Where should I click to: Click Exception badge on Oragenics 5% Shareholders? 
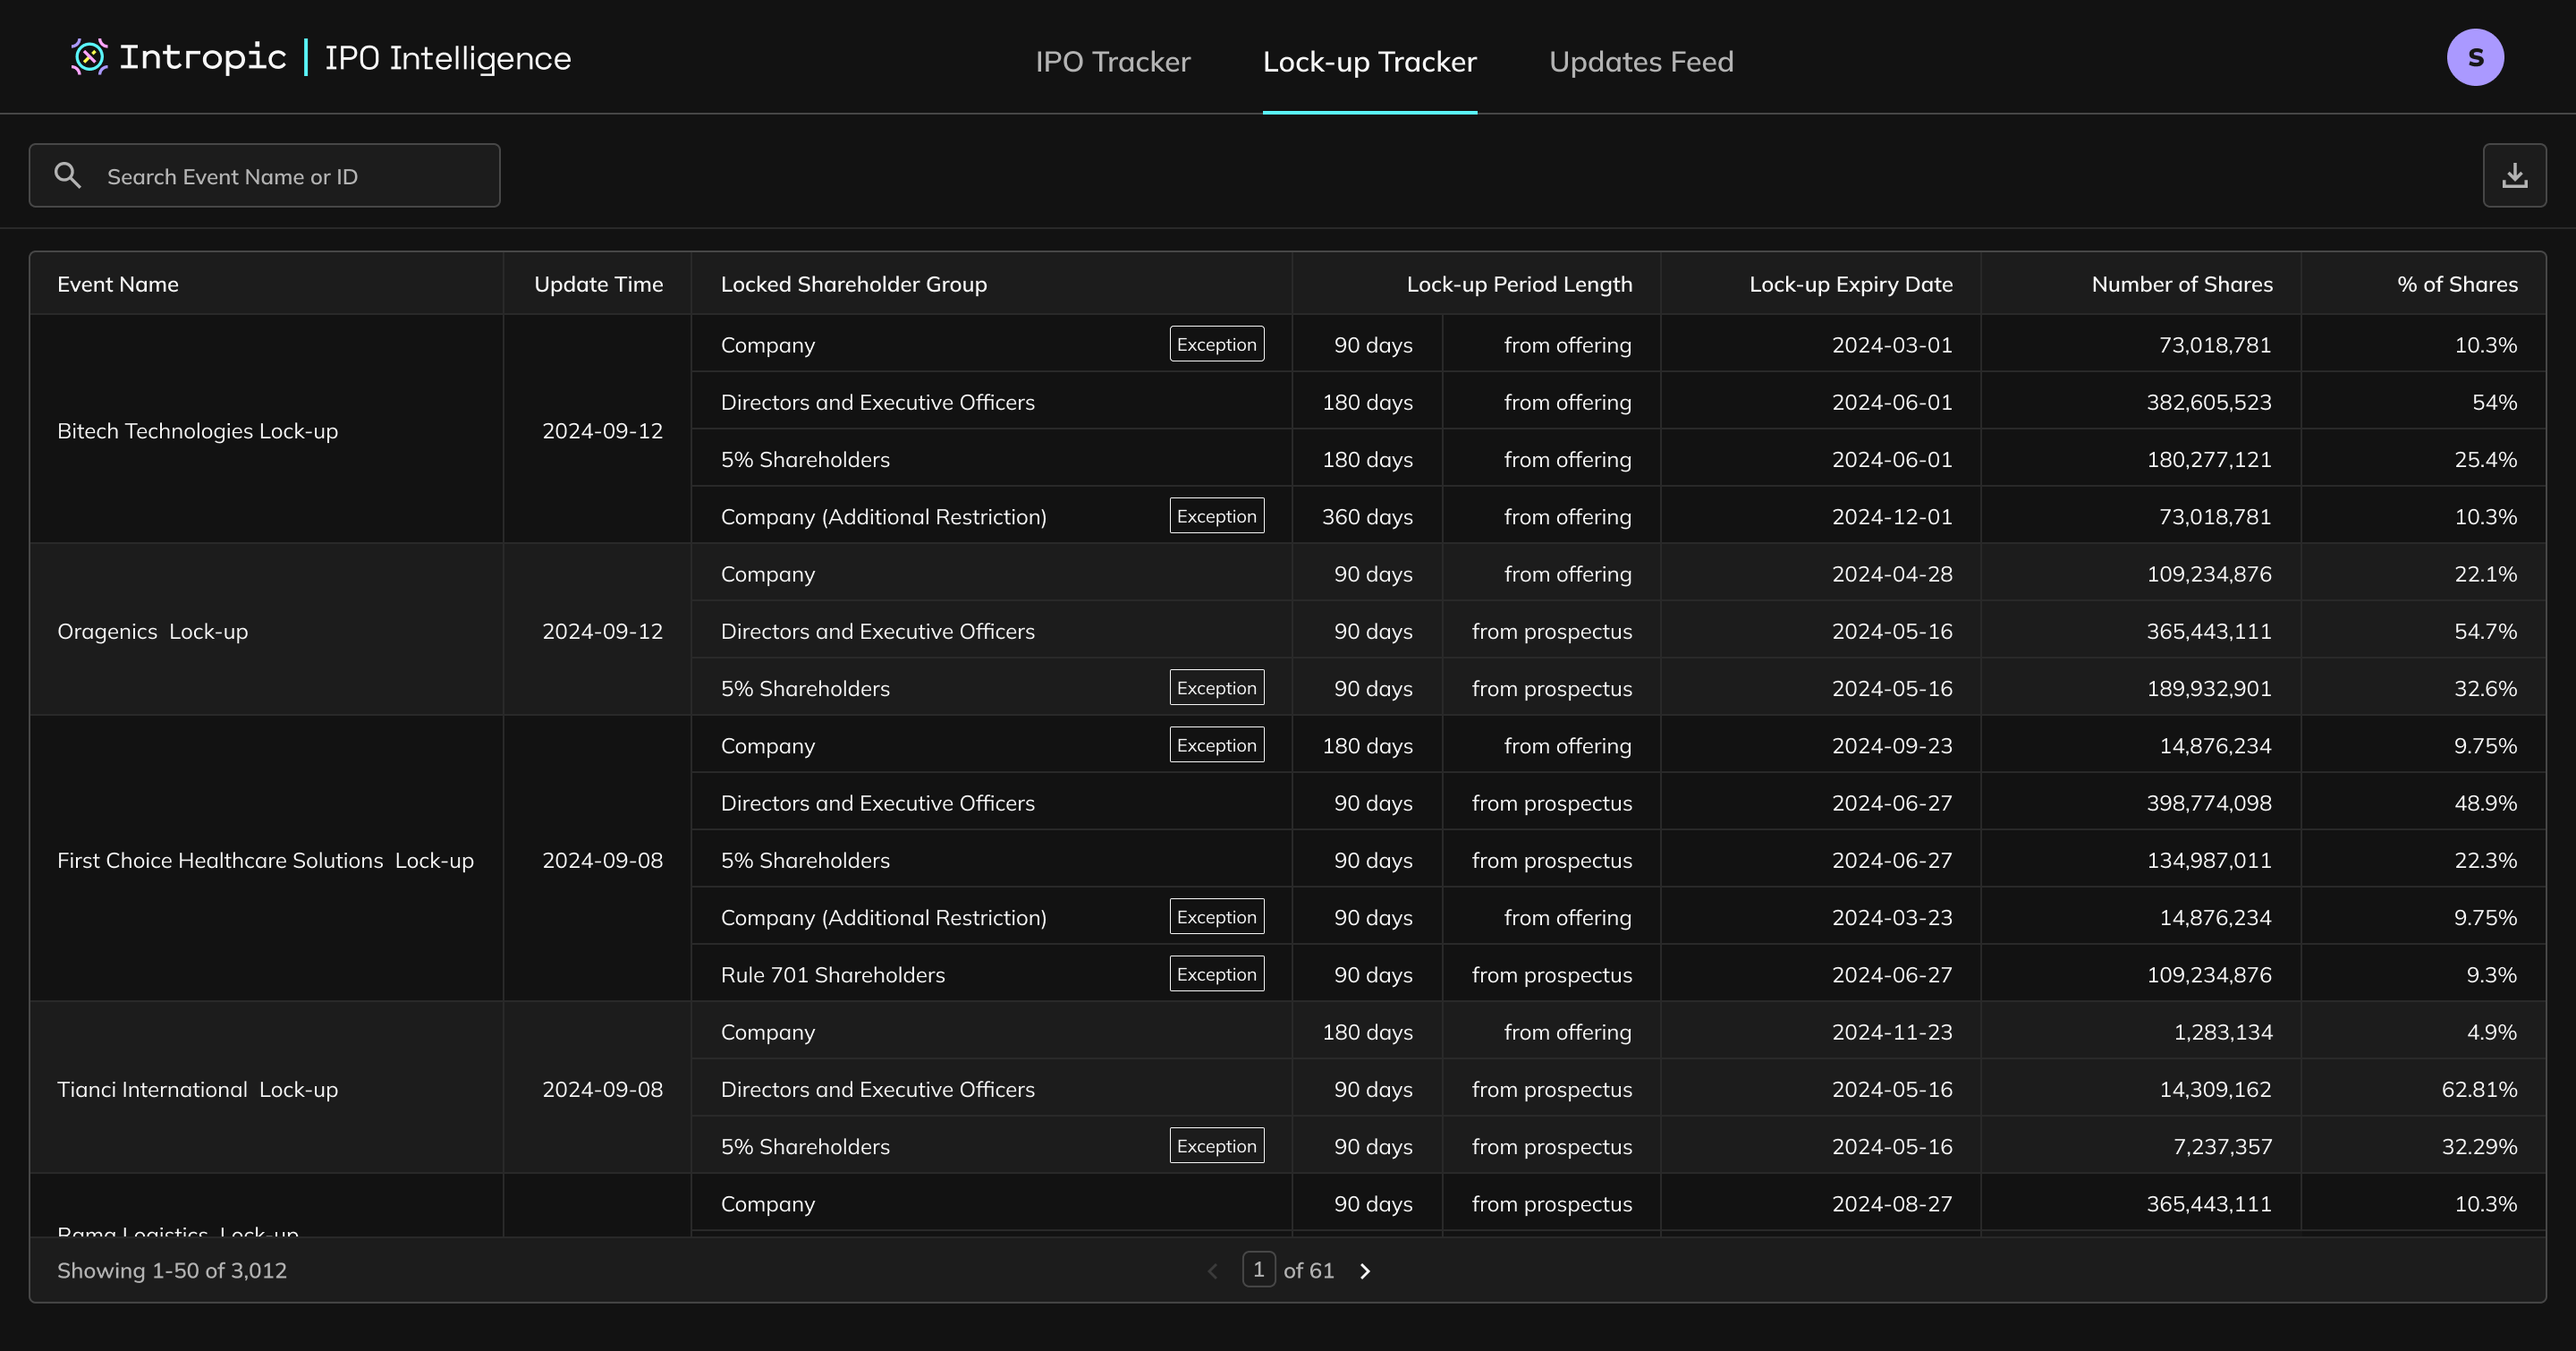1216,688
